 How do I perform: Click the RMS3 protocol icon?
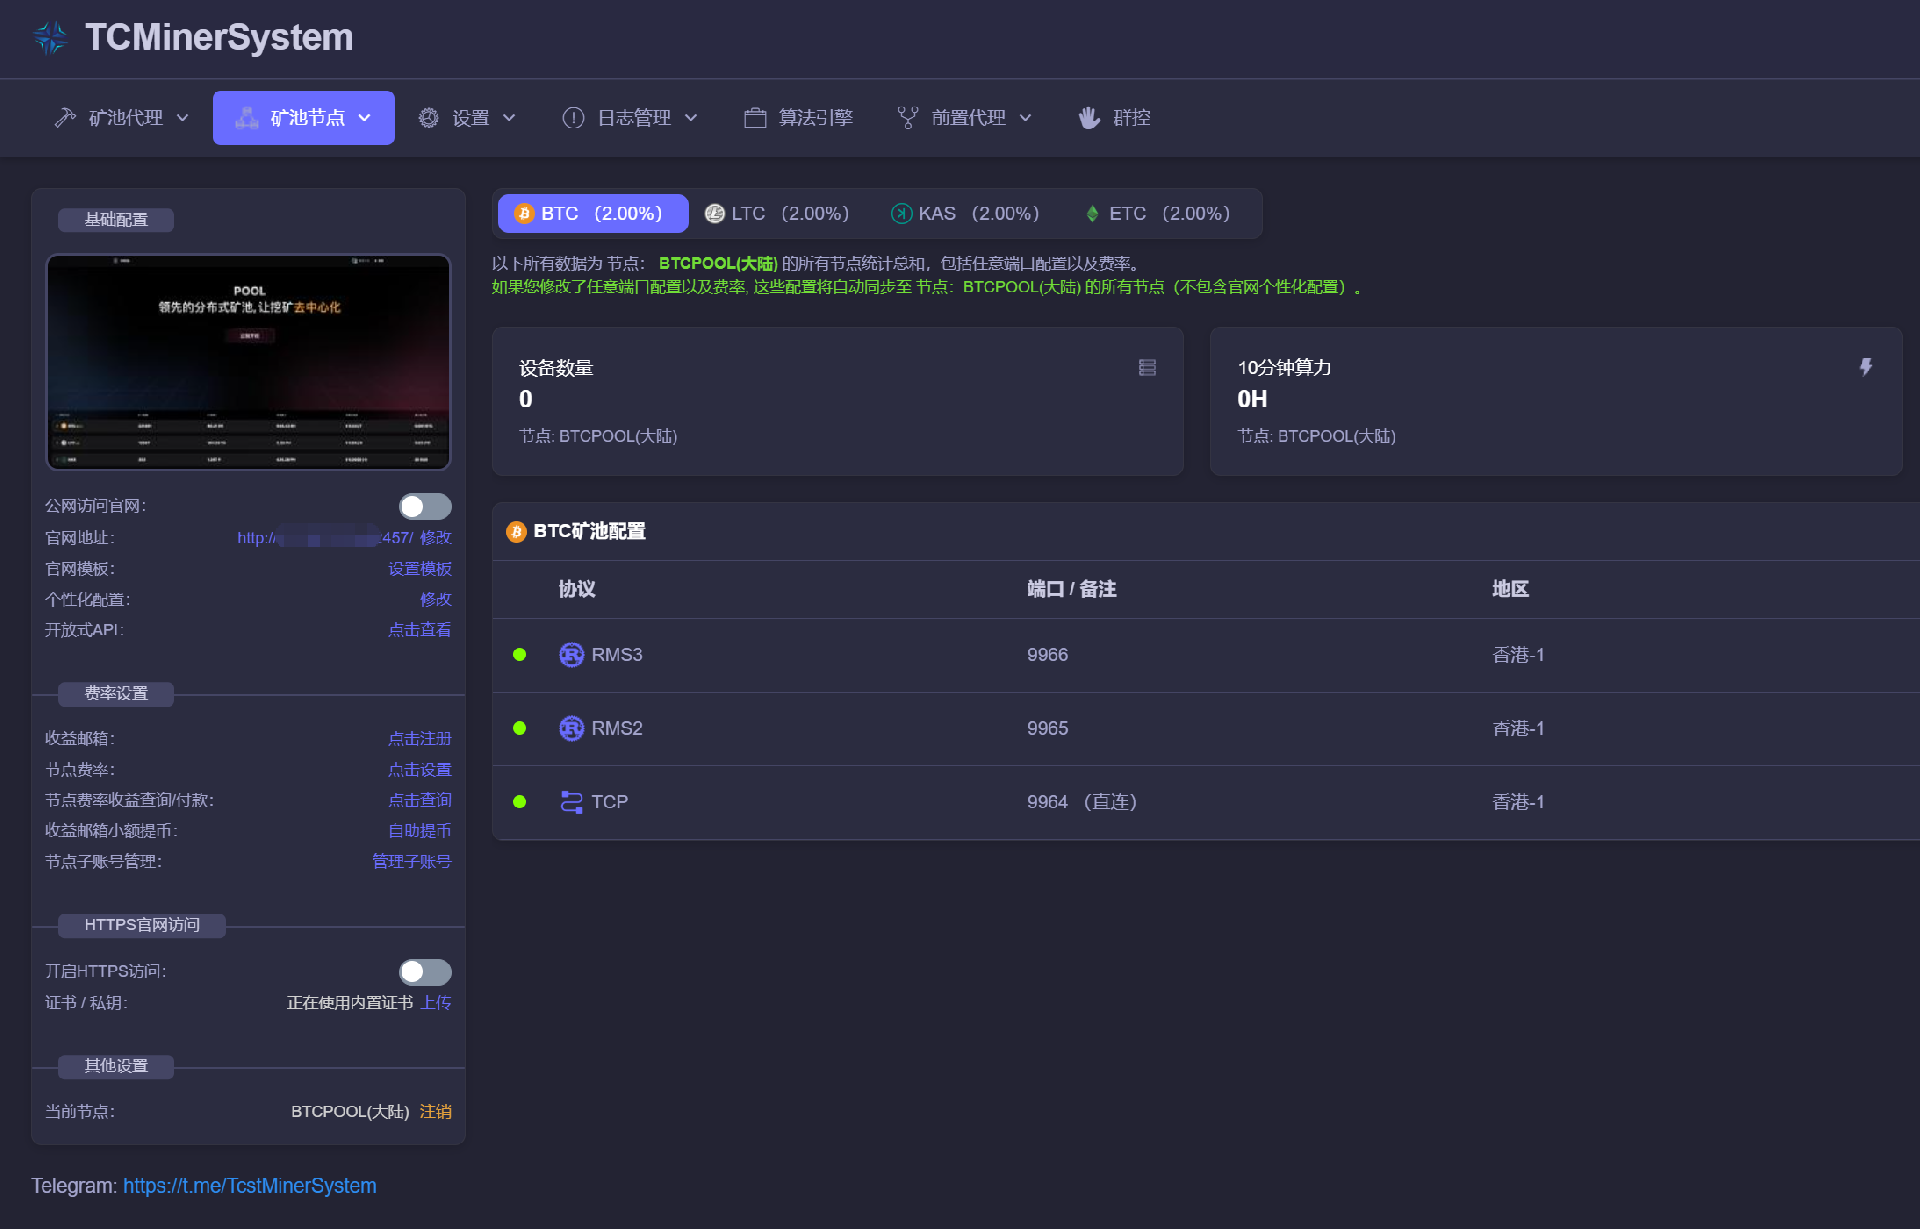click(571, 655)
